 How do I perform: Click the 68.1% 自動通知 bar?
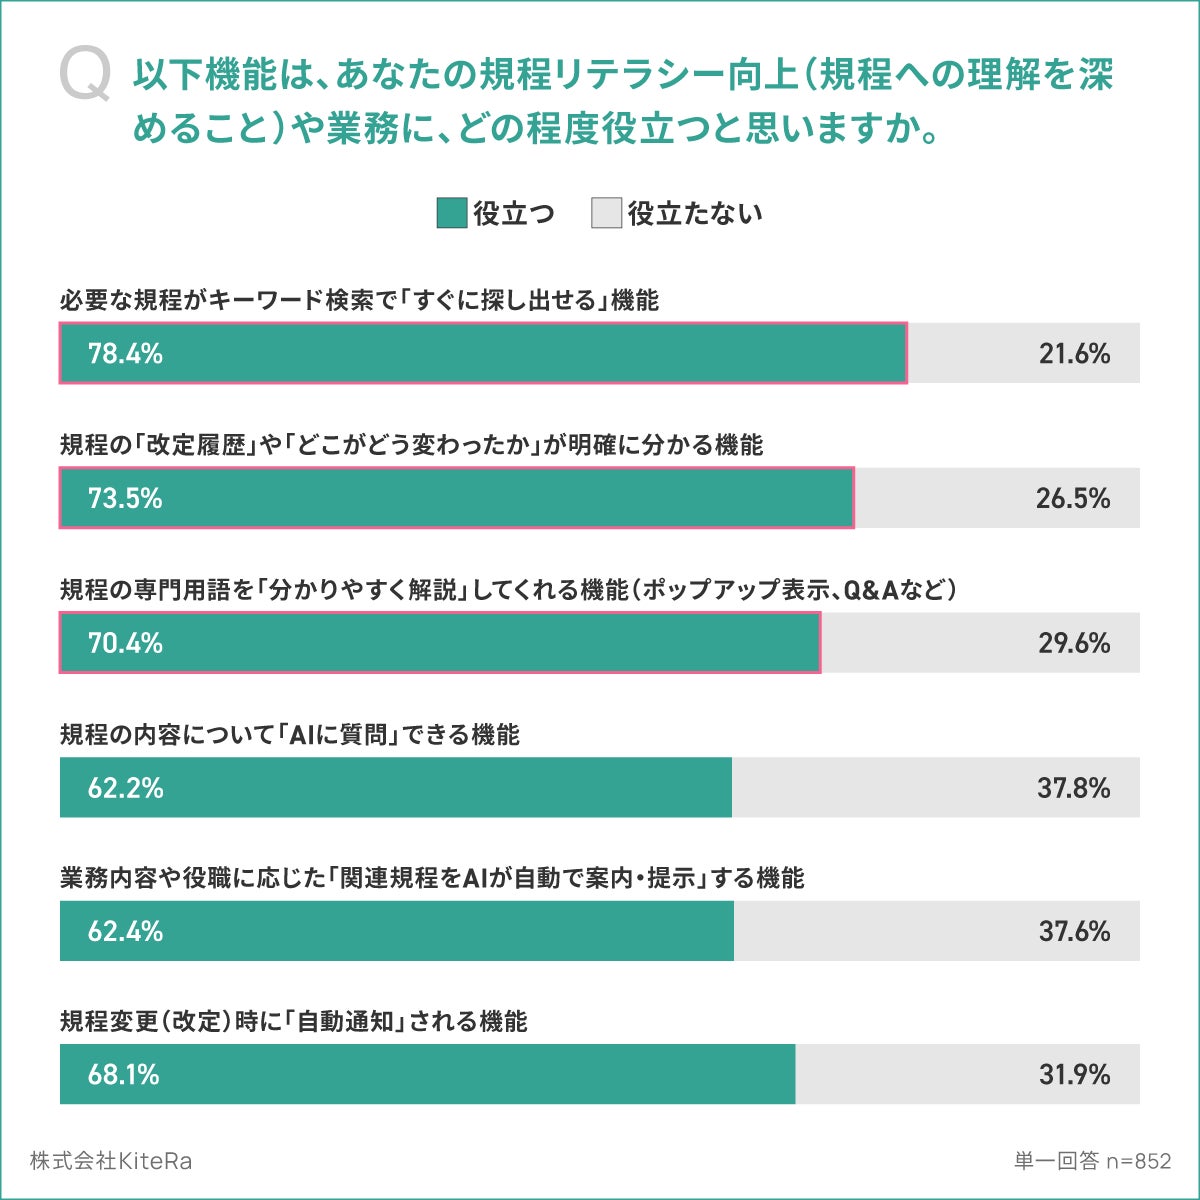point(428,1074)
